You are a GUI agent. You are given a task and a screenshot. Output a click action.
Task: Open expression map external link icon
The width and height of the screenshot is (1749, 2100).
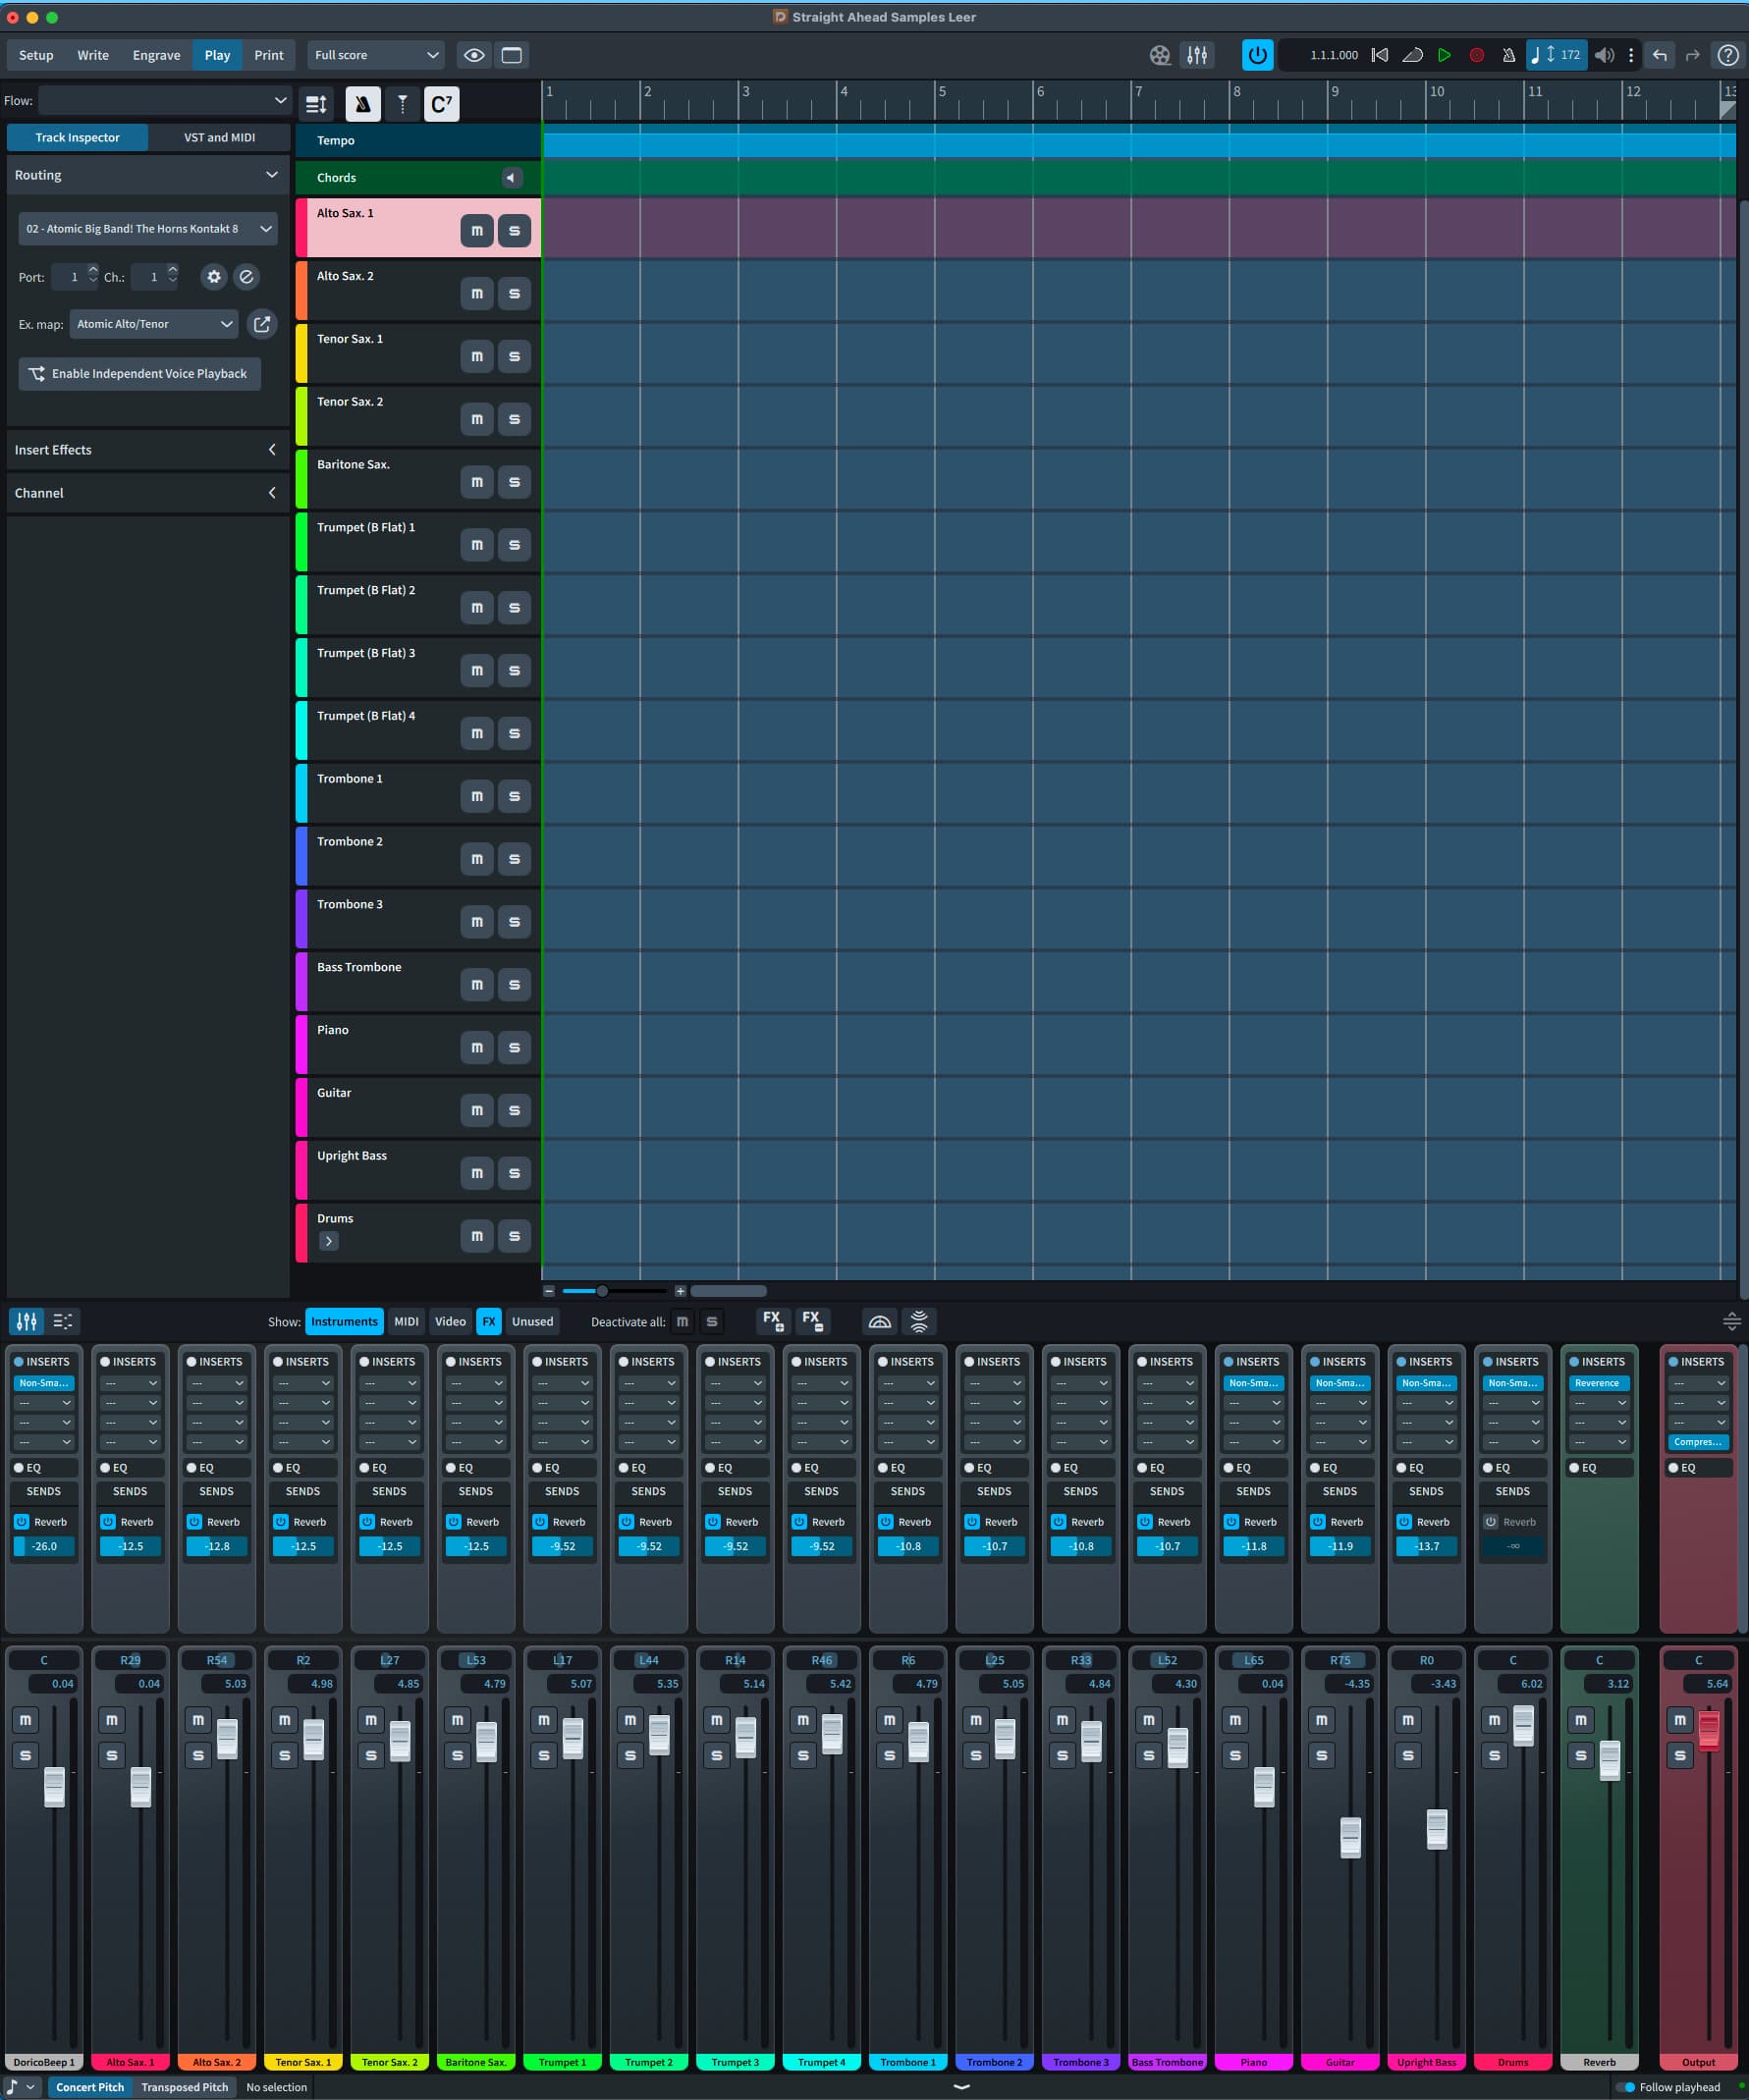point(262,324)
